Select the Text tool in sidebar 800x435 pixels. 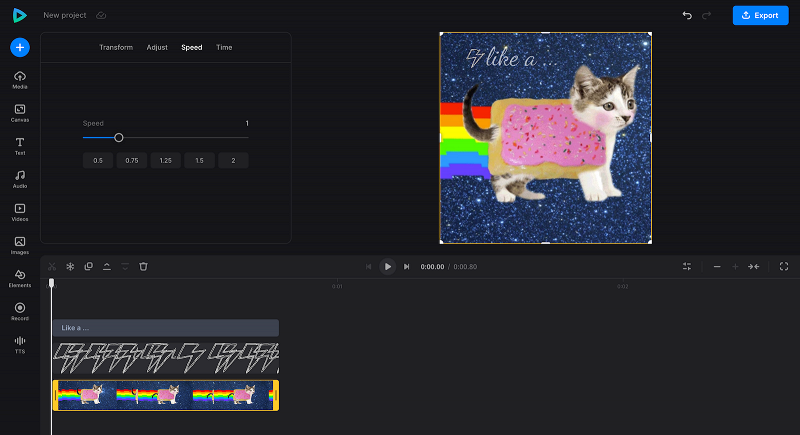[x=20, y=146]
